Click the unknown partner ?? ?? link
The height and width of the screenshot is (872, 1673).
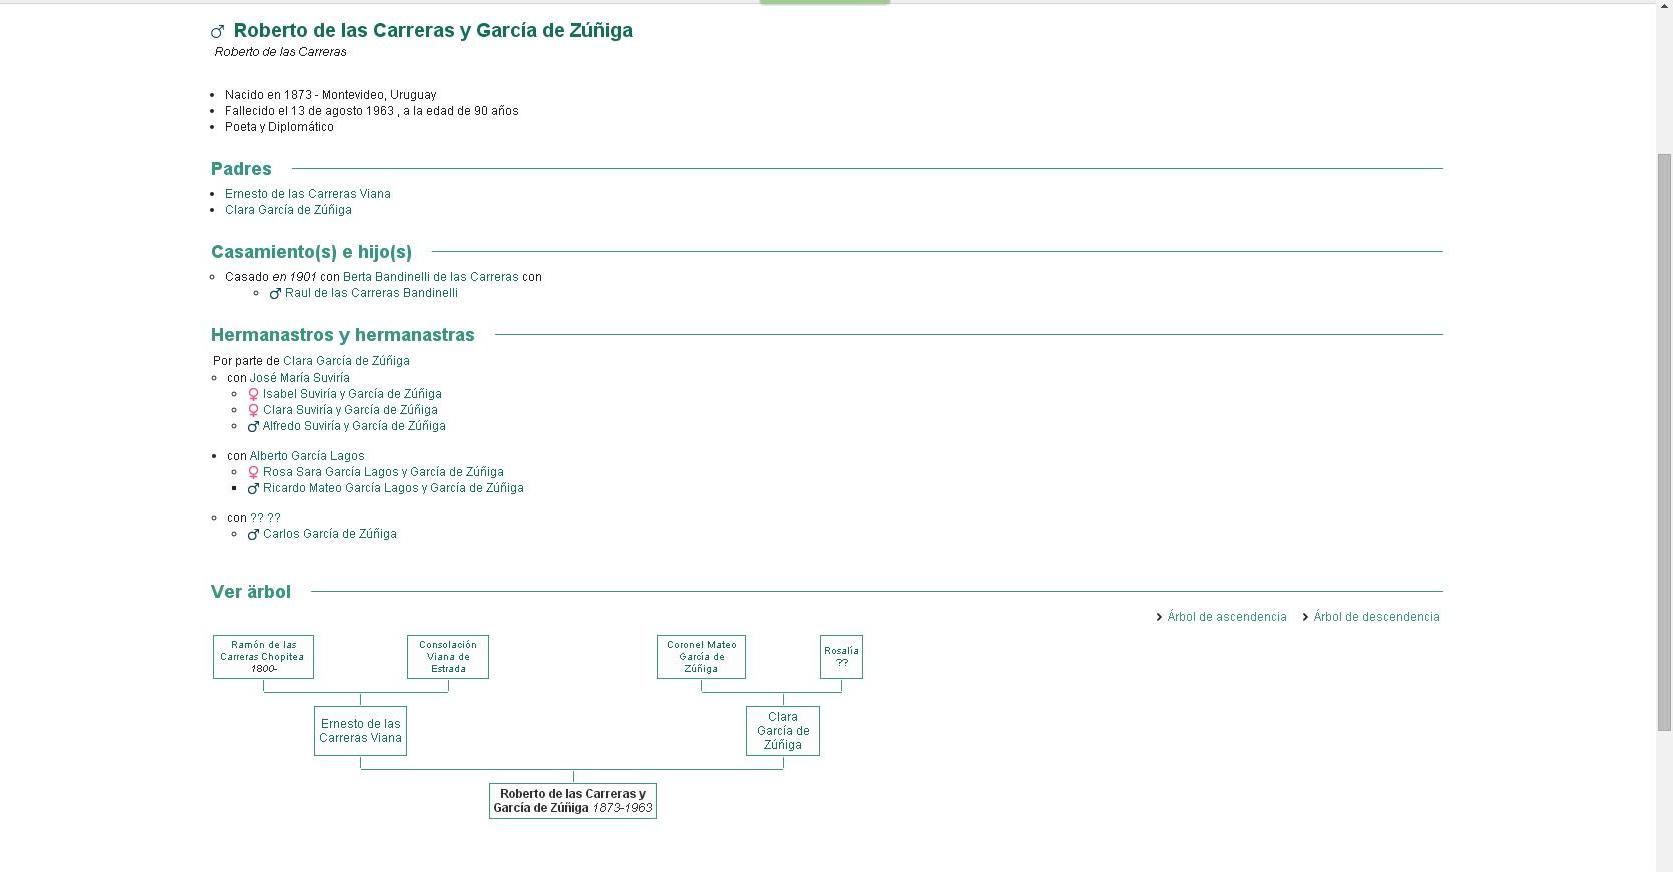[265, 518]
